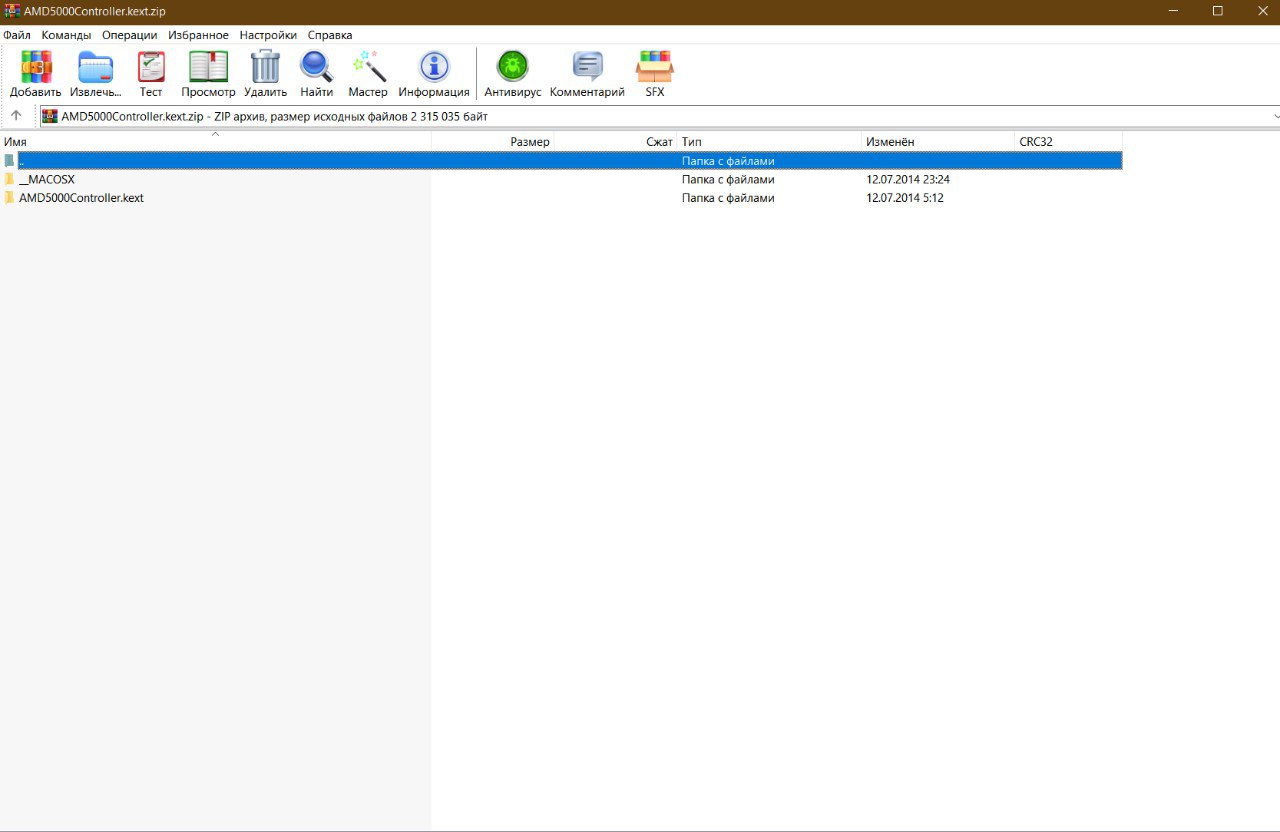Viewport: 1280px width, 832px height.
Task: Sort by the Изменён column header
Action: [939, 142]
